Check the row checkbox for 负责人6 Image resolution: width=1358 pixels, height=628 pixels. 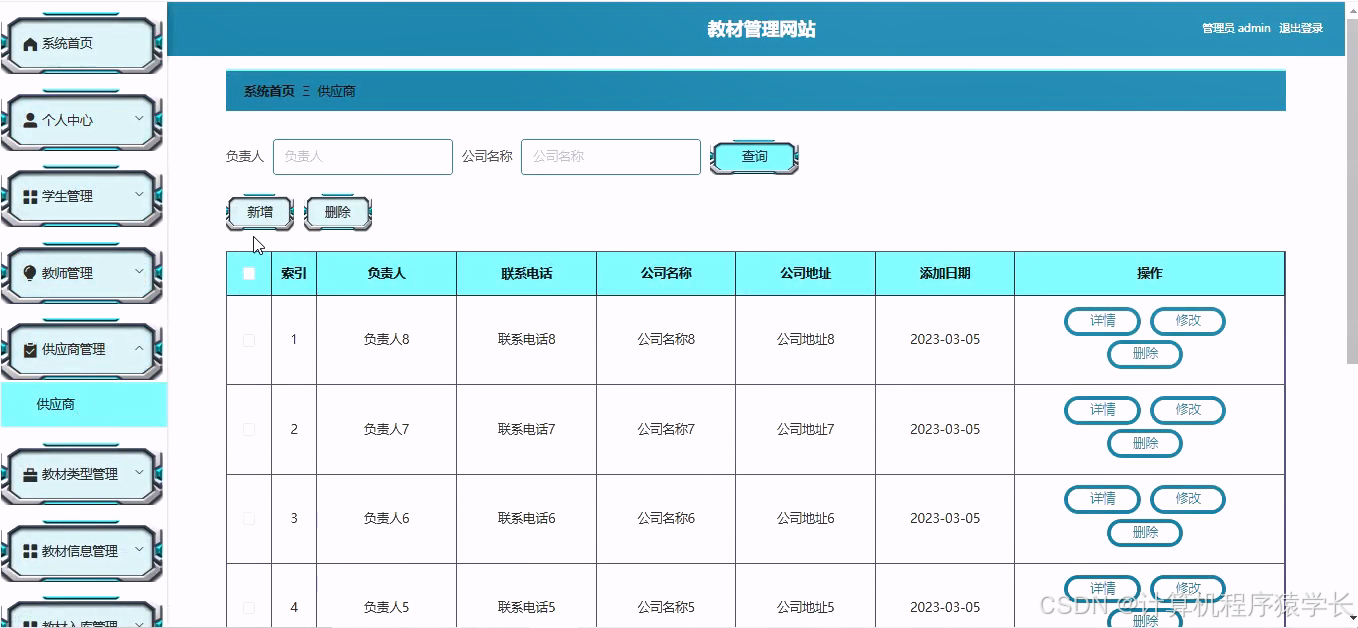pos(249,518)
